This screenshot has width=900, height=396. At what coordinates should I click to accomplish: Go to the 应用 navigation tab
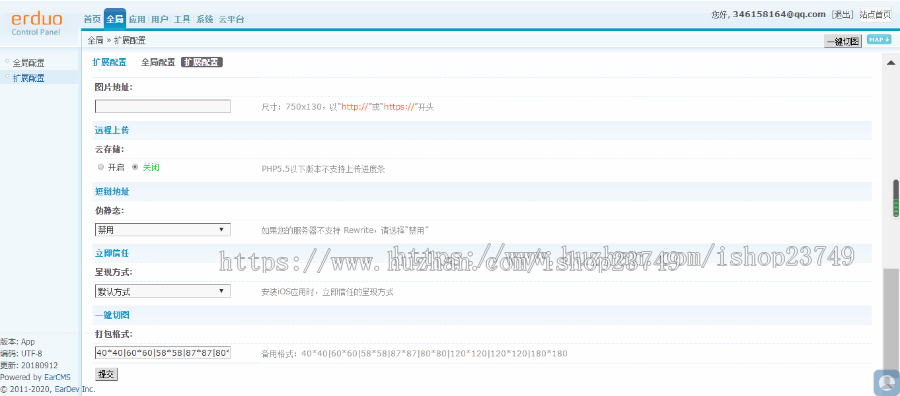(137, 19)
